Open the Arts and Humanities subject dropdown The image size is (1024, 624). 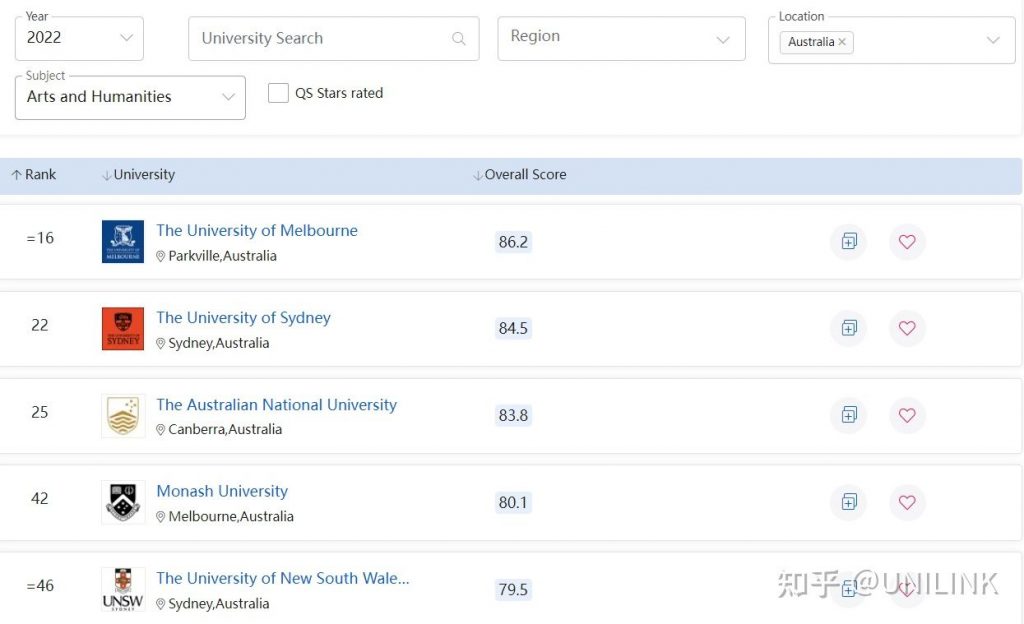point(130,97)
